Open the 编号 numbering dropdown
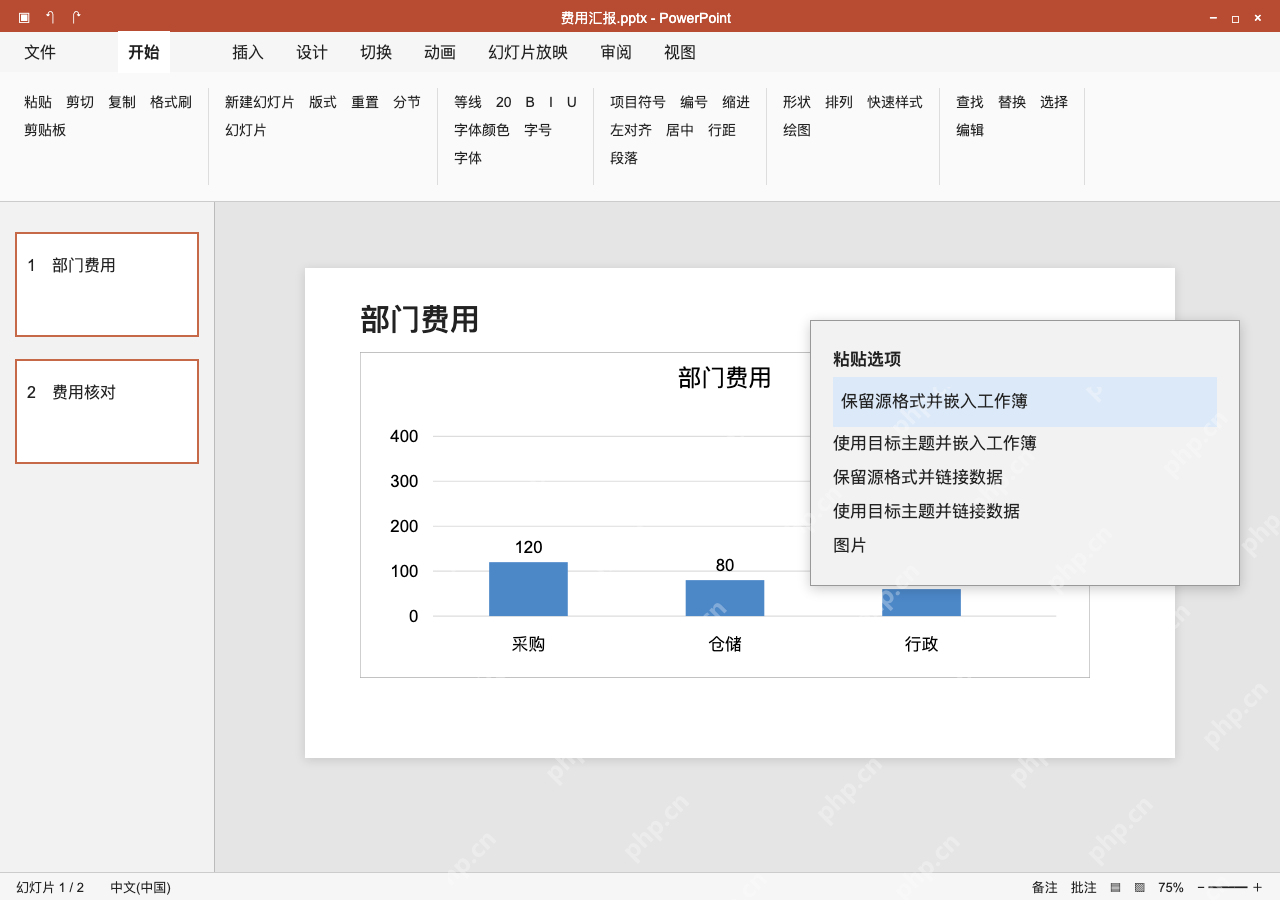Screen dimensions: 1280x900 click(x=694, y=102)
